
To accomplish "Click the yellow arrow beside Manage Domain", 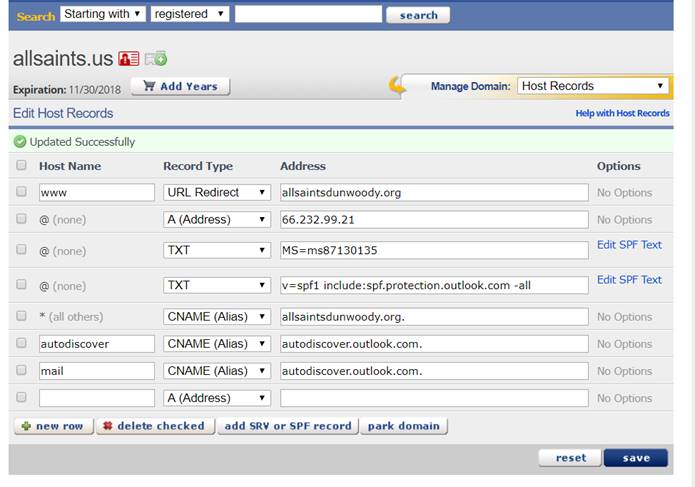I will 397,86.
